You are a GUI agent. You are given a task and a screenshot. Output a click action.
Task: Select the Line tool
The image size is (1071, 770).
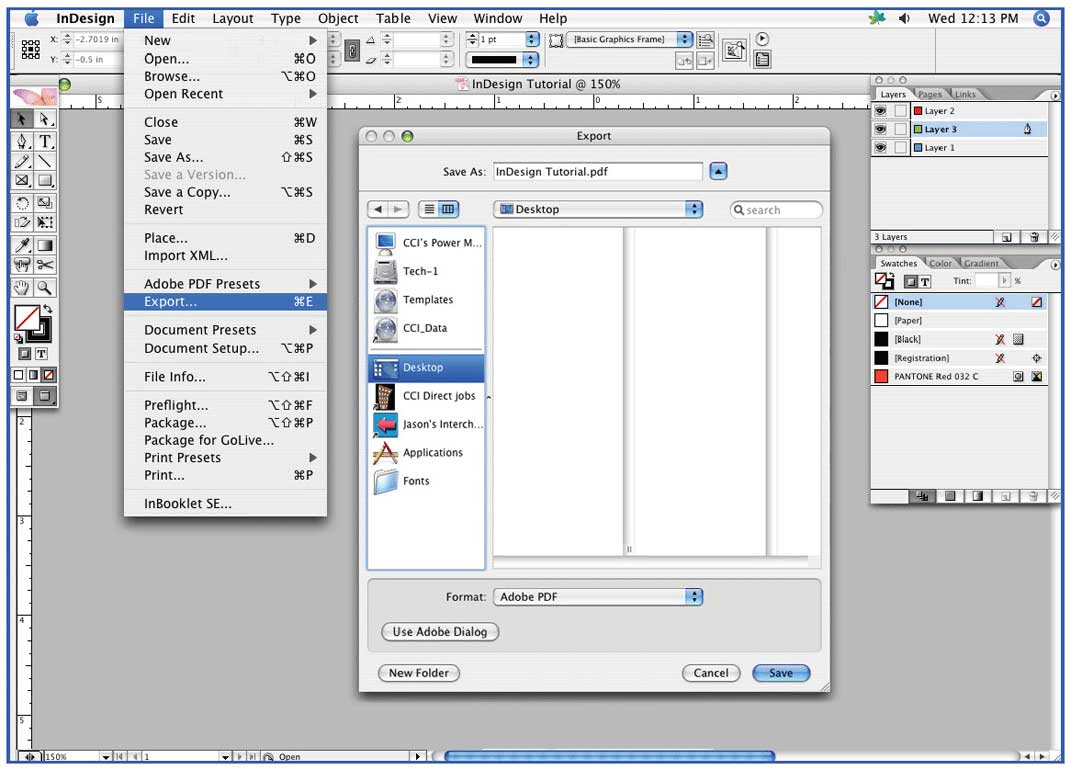tap(44, 161)
